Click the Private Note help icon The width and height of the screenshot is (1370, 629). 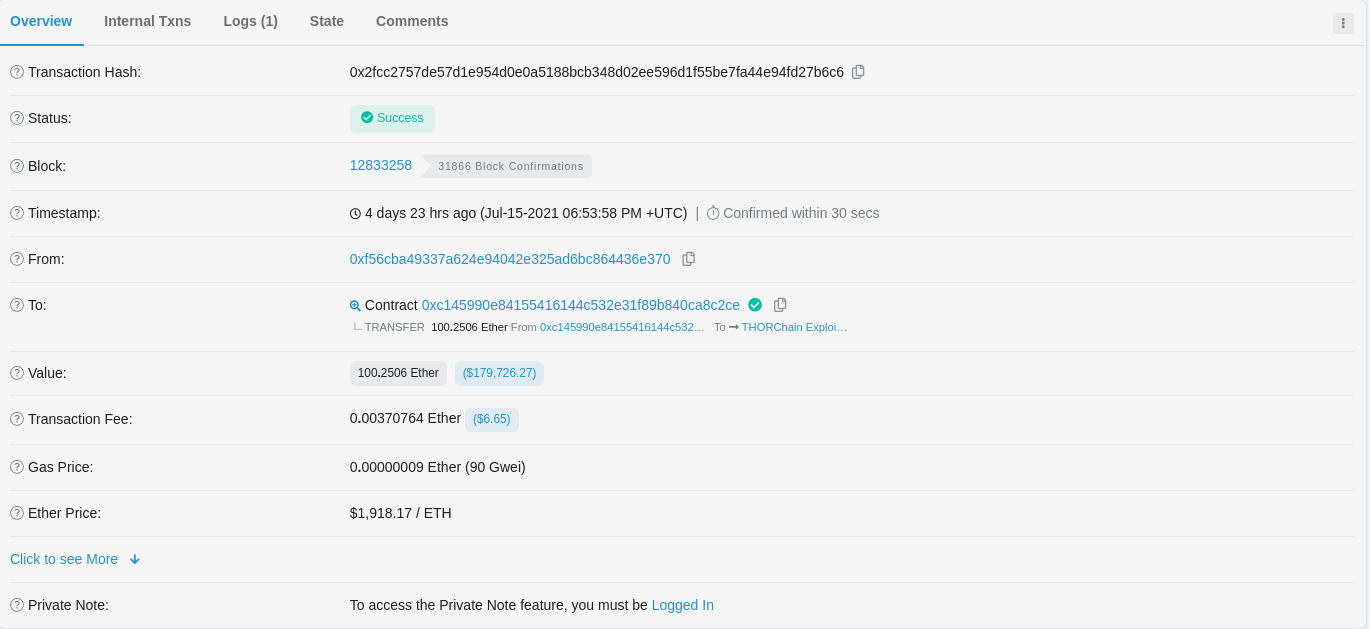[17, 605]
